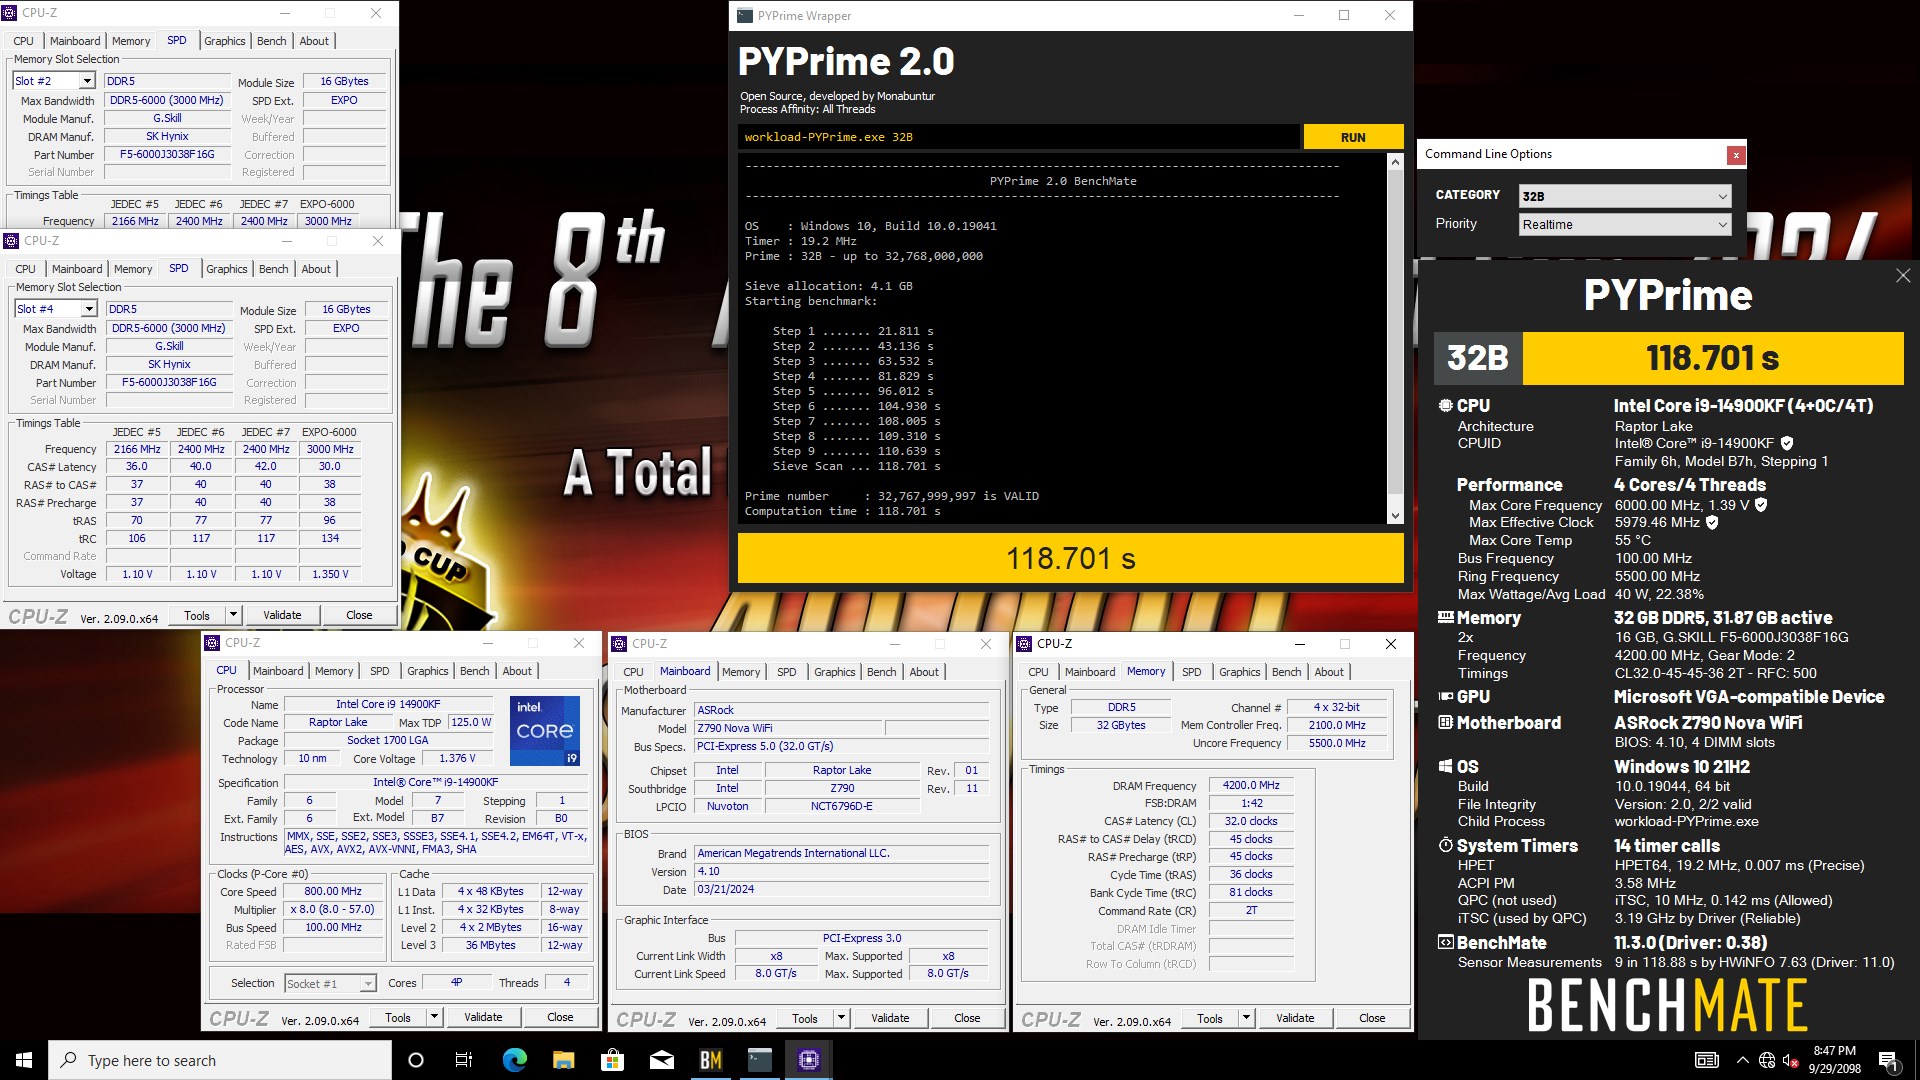Open Task View icon on taskbar
Image resolution: width=1920 pixels, height=1080 pixels.
click(464, 1060)
